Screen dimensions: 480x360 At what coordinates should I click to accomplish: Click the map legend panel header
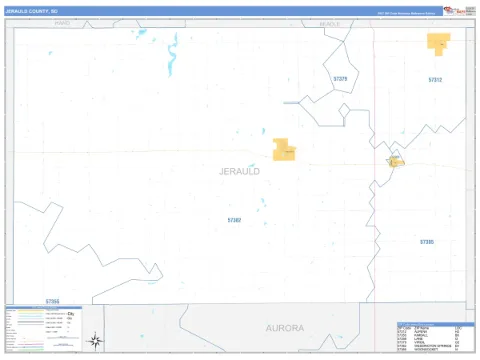click(x=44, y=307)
